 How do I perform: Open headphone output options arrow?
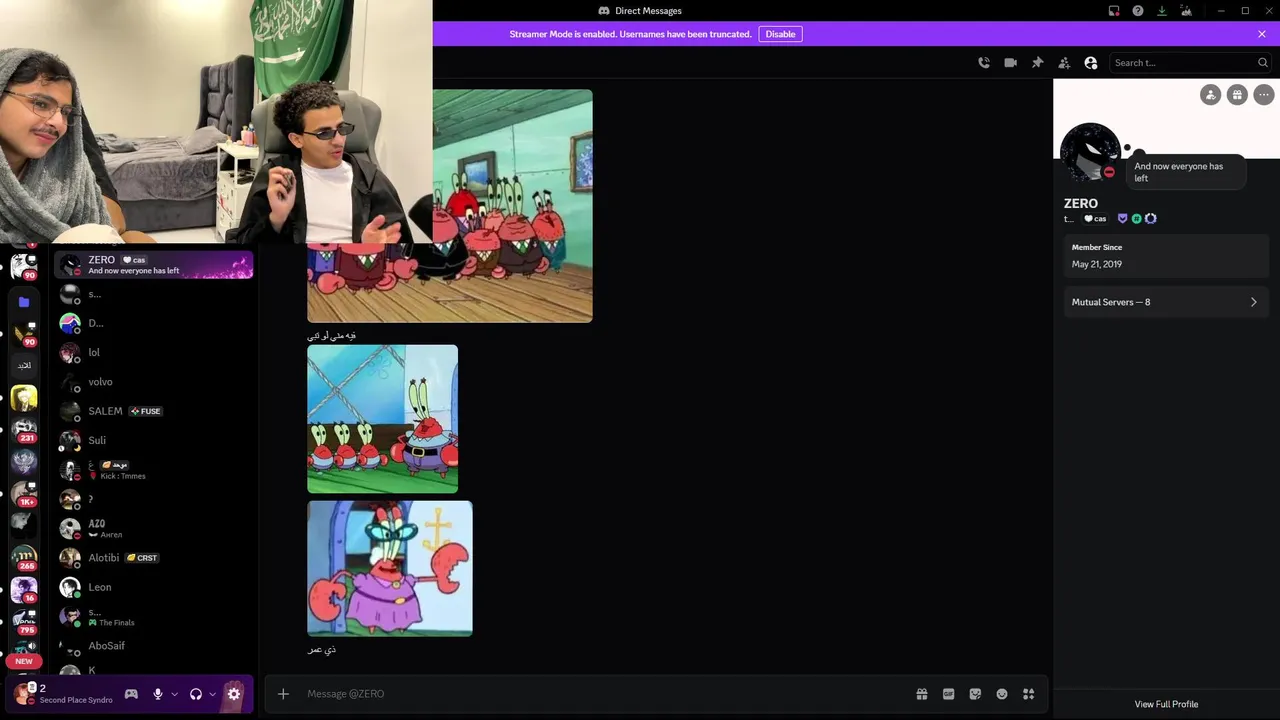(213, 694)
